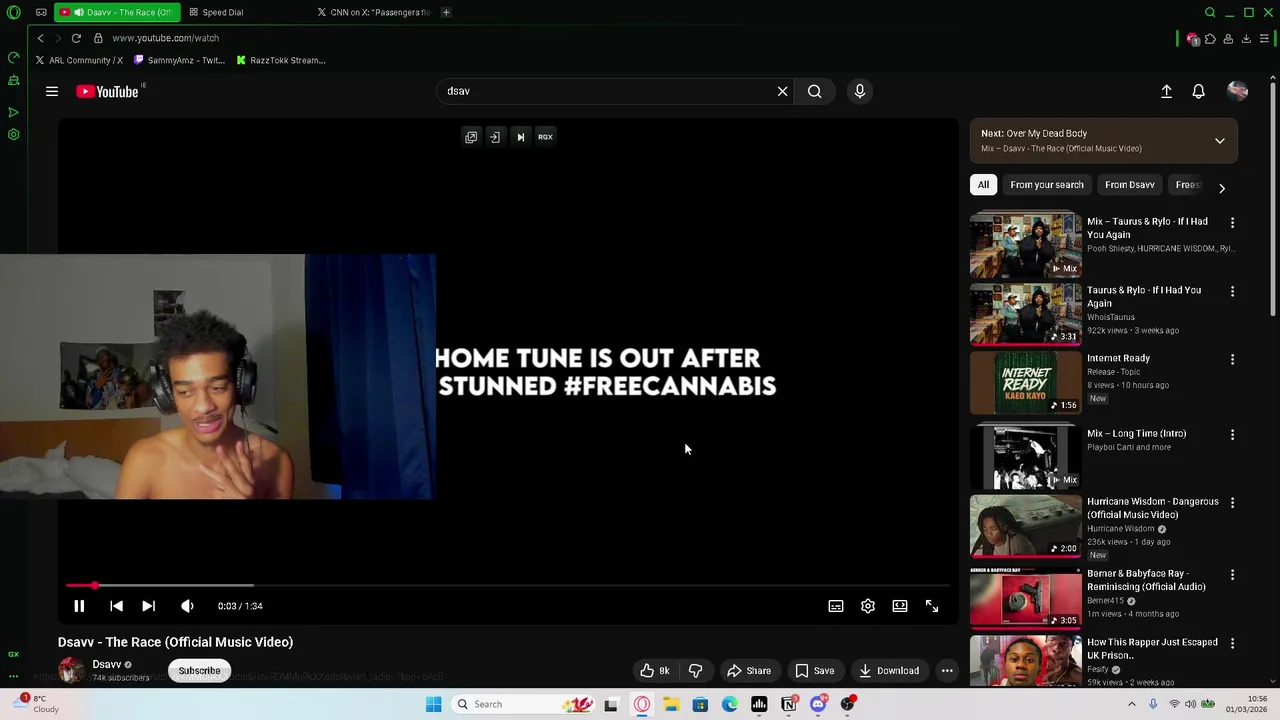Open options for Hurricane Wisdom - Dangerous

click(x=1232, y=503)
